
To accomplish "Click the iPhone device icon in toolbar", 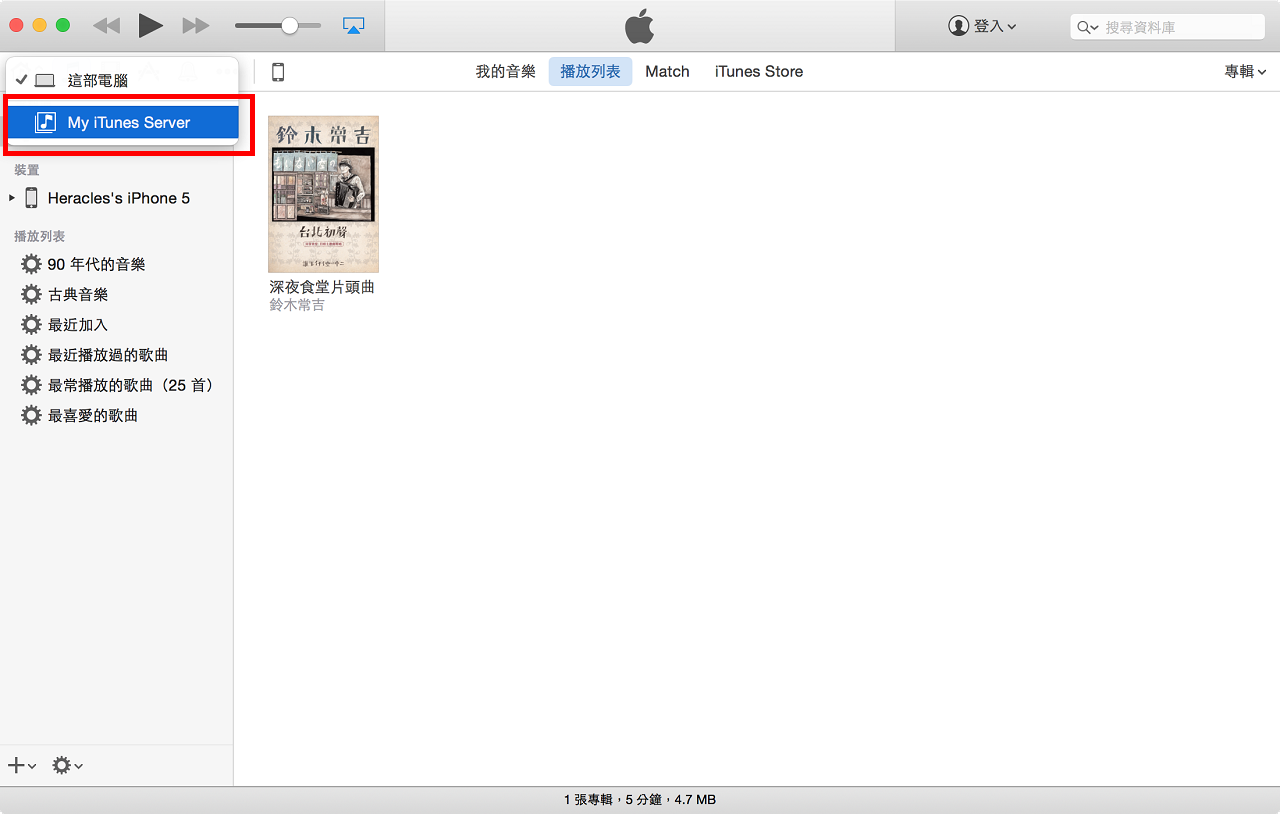I will 278,72.
